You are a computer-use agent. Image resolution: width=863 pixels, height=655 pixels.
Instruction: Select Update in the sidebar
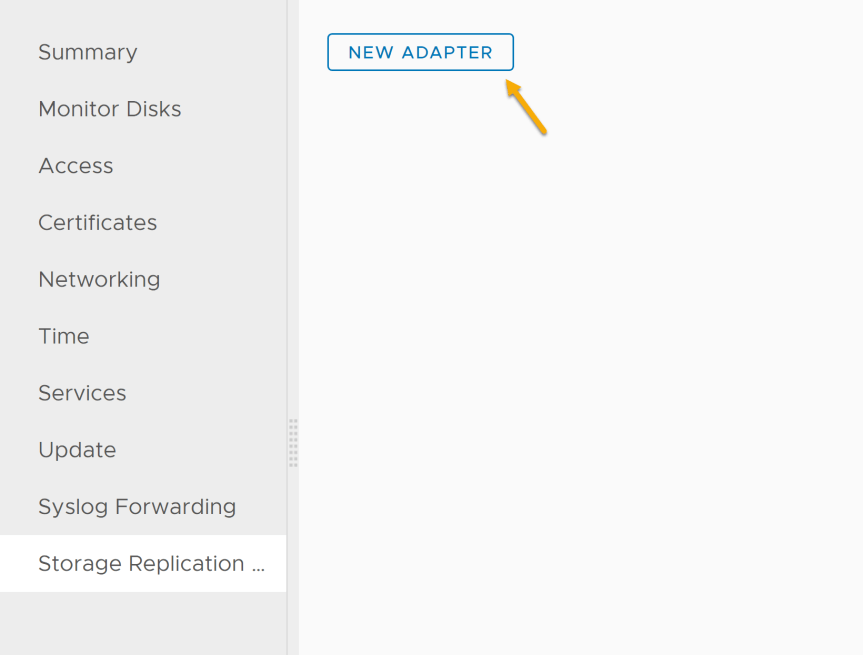(77, 450)
